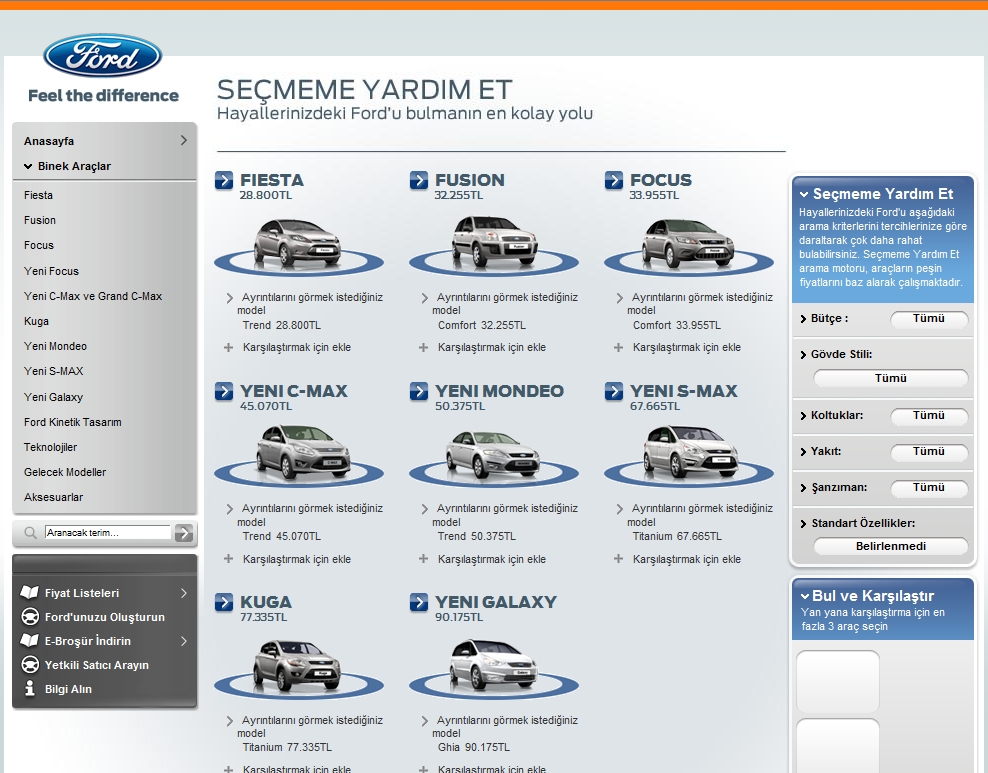Collapse the Seçmeme Yardım Et panel
This screenshot has width=988, height=773.
[804, 195]
